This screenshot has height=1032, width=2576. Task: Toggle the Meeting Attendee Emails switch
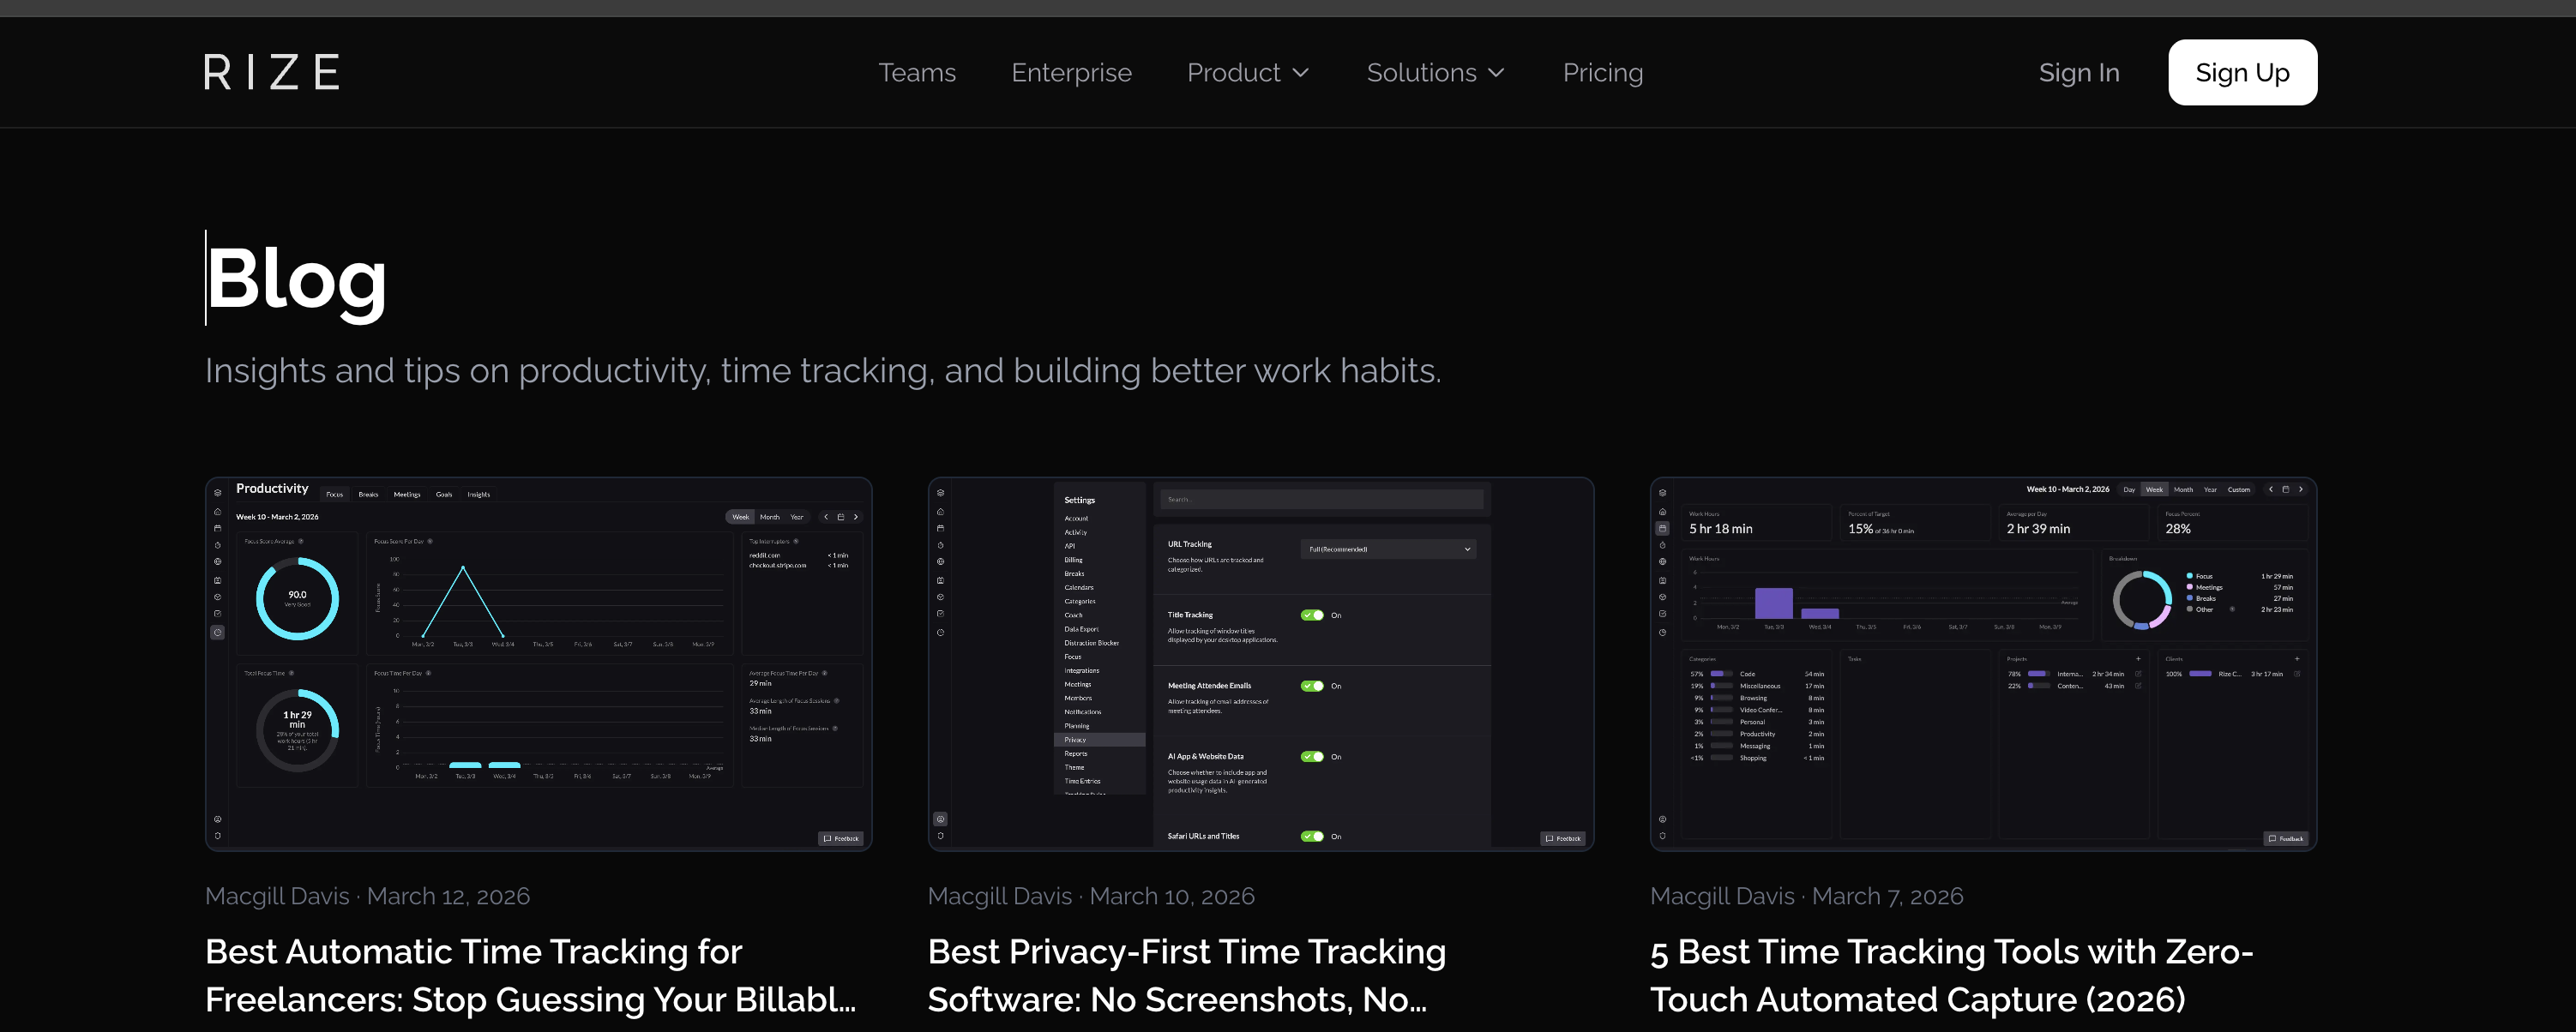(1312, 686)
